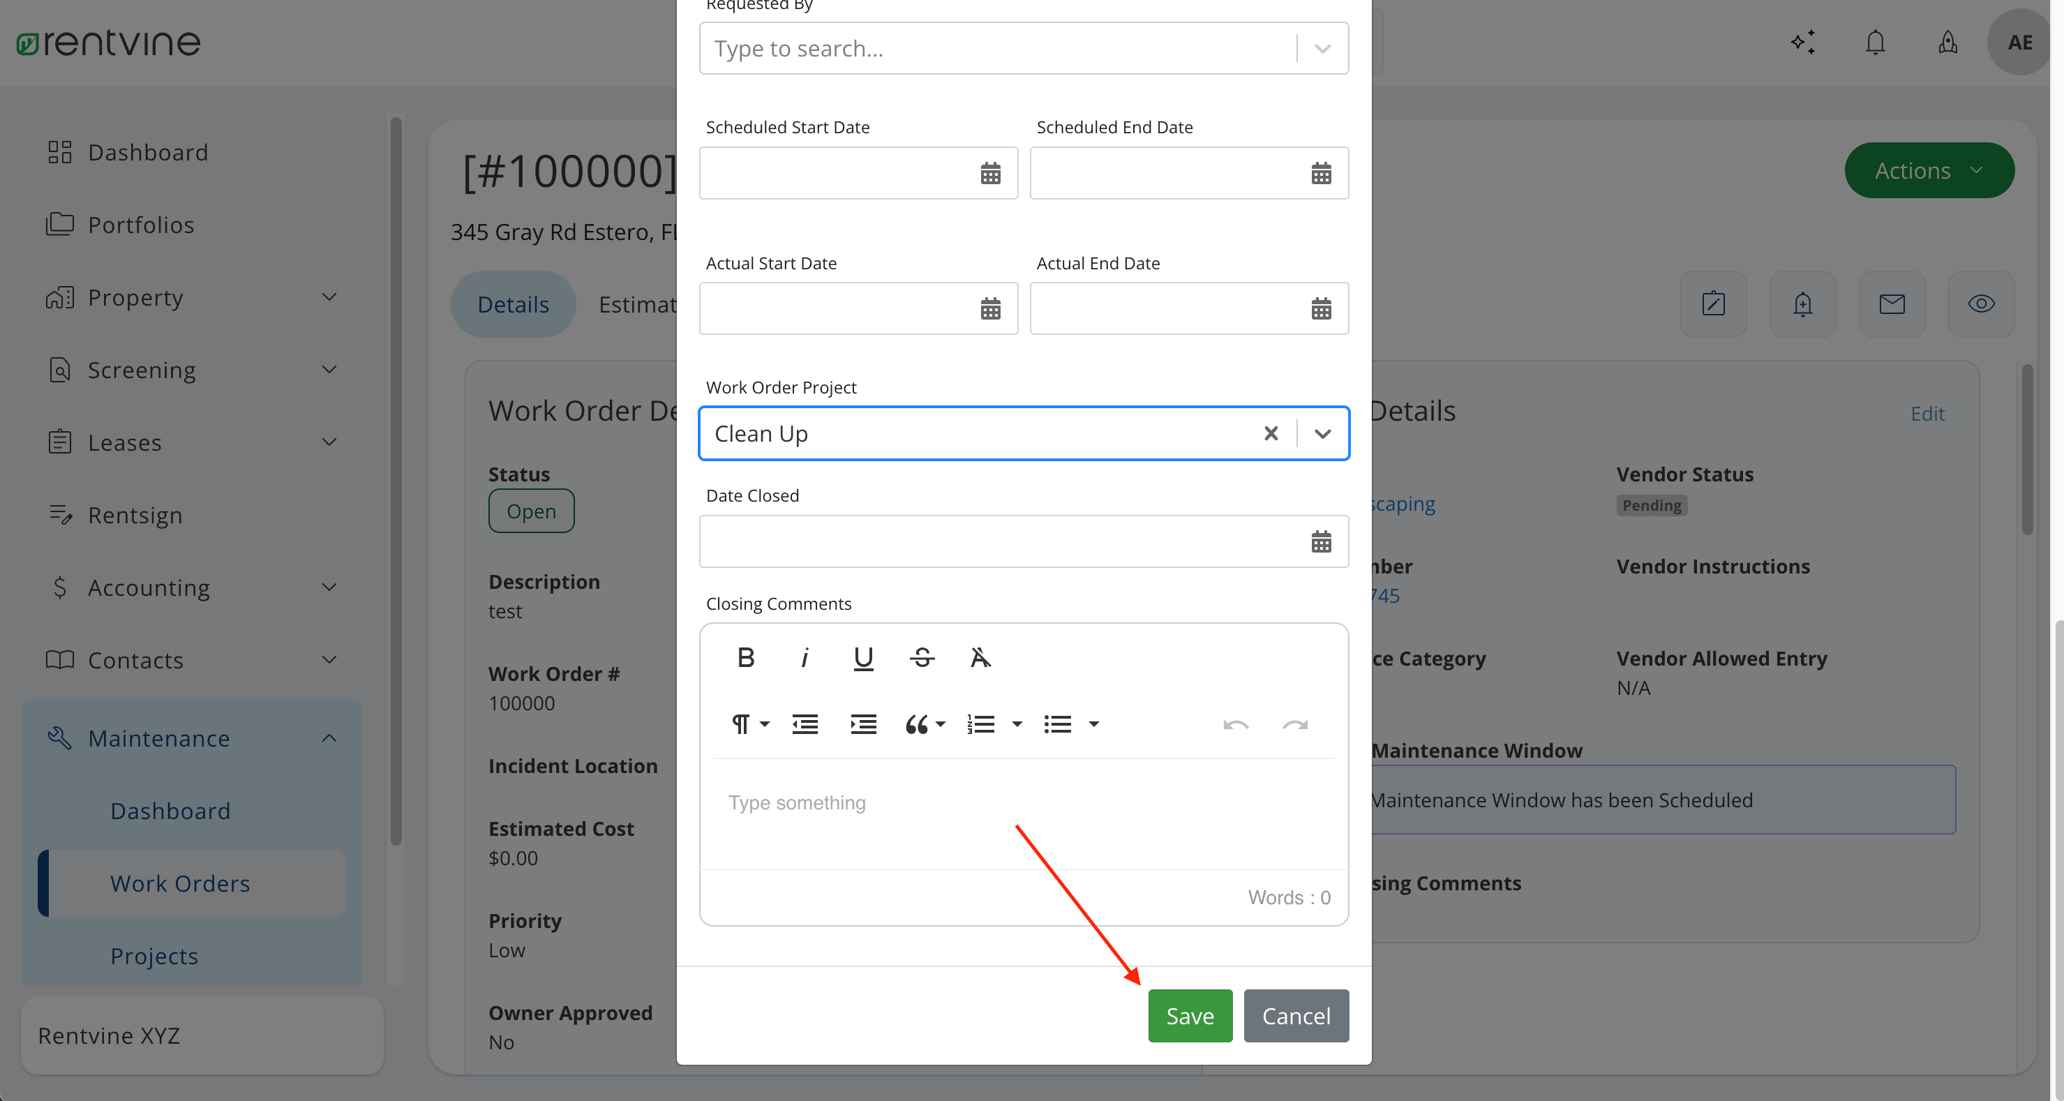This screenshot has width=2064, height=1101.
Task: Open the Requested By search dropdown
Action: pyautogui.click(x=1322, y=47)
